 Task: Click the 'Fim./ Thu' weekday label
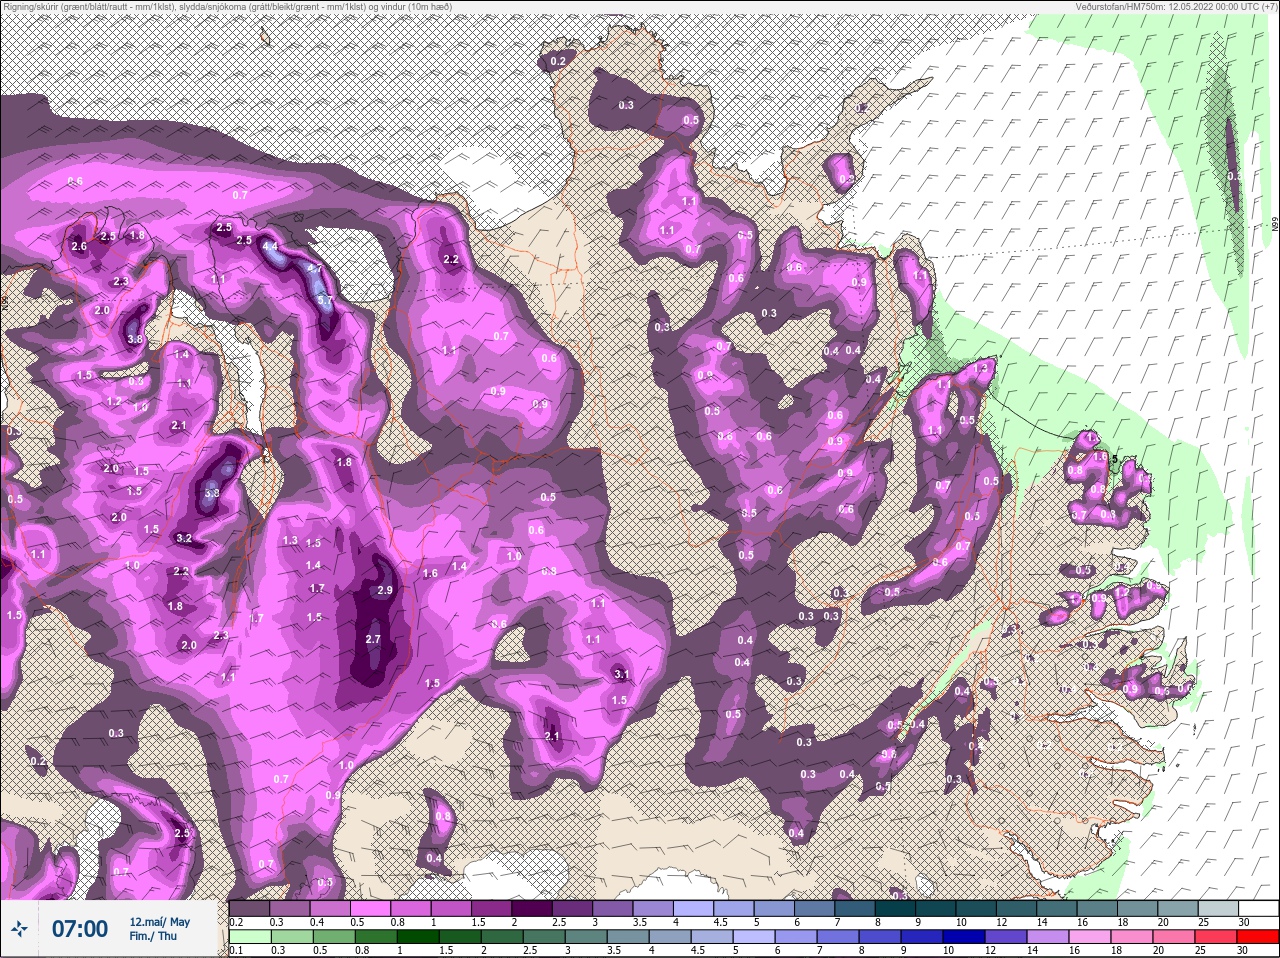tap(153, 936)
